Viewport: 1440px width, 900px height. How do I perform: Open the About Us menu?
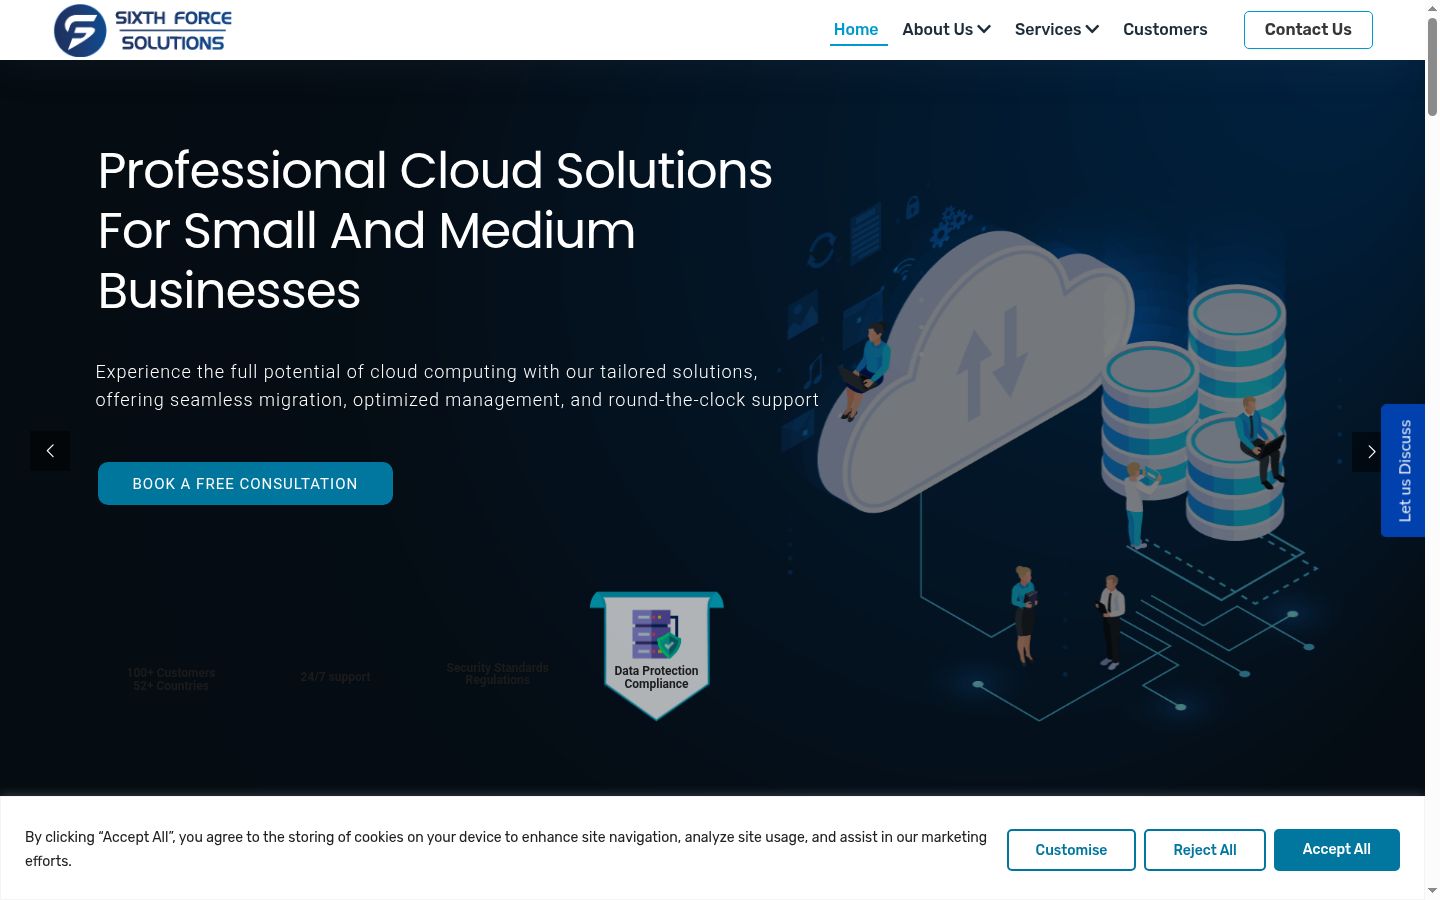click(x=946, y=29)
